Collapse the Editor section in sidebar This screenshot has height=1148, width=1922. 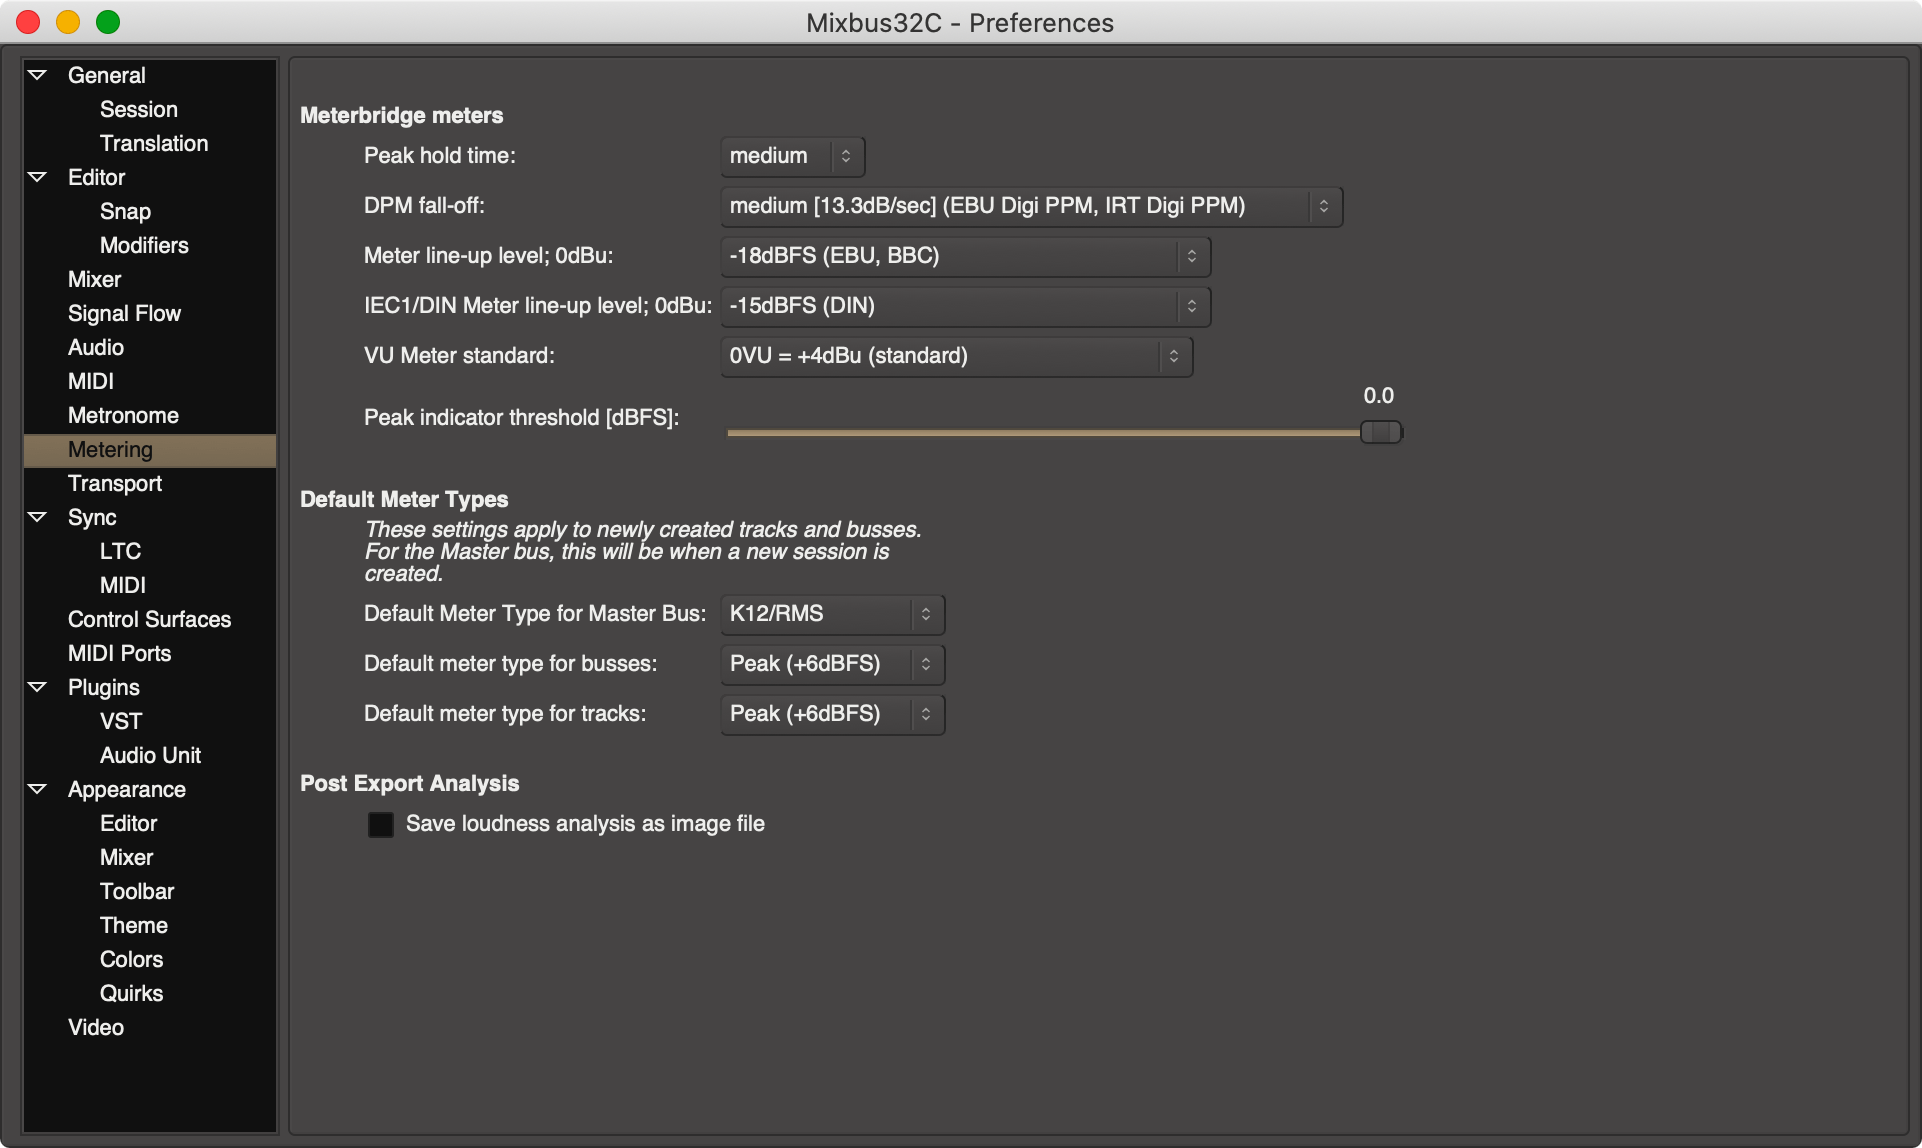pyautogui.click(x=39, y=176)
